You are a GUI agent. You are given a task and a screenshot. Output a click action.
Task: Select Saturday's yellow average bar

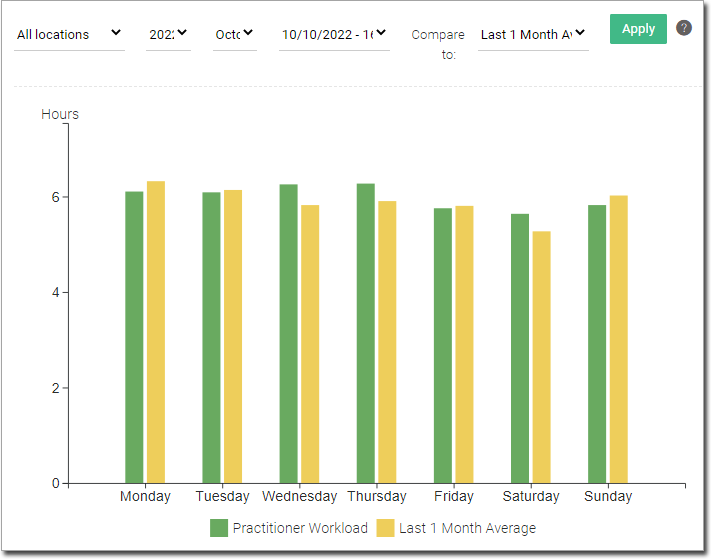pos(541,357)
